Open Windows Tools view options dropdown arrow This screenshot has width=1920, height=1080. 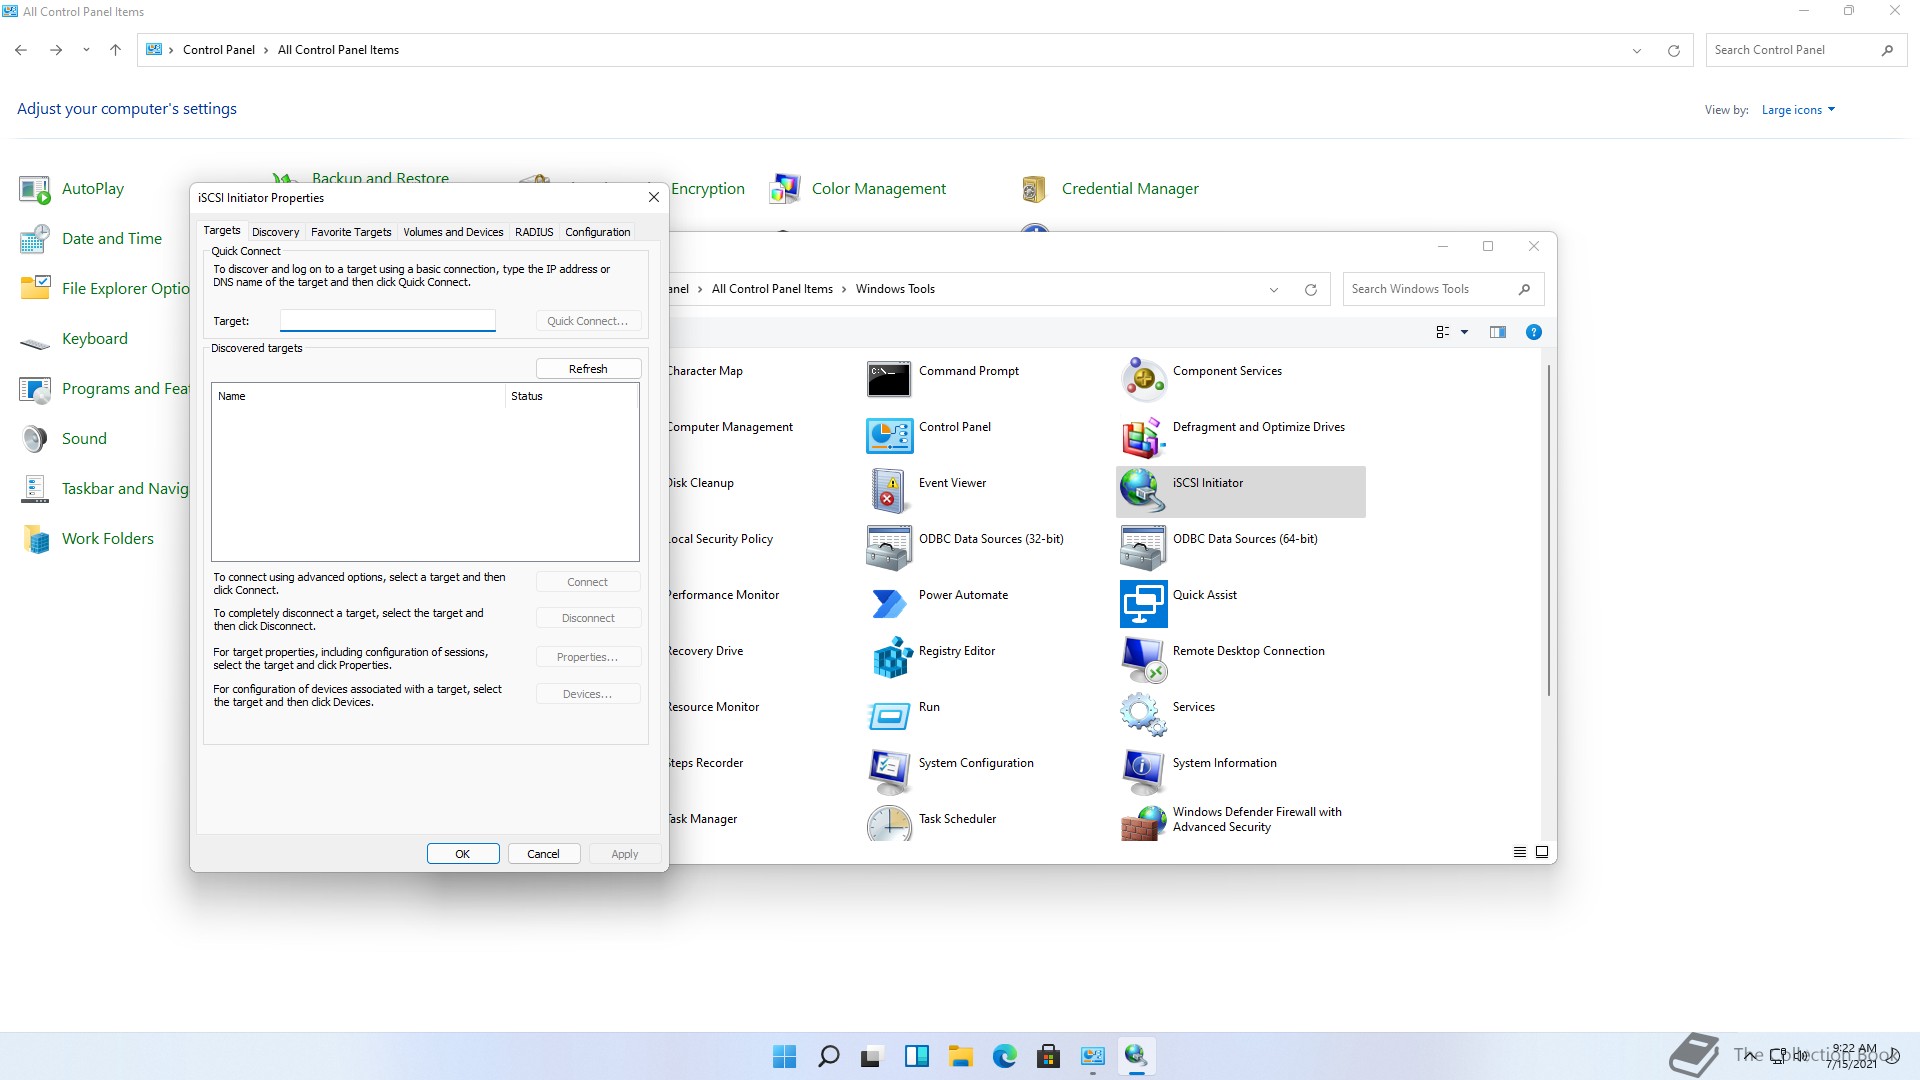tap(1464, 332)
